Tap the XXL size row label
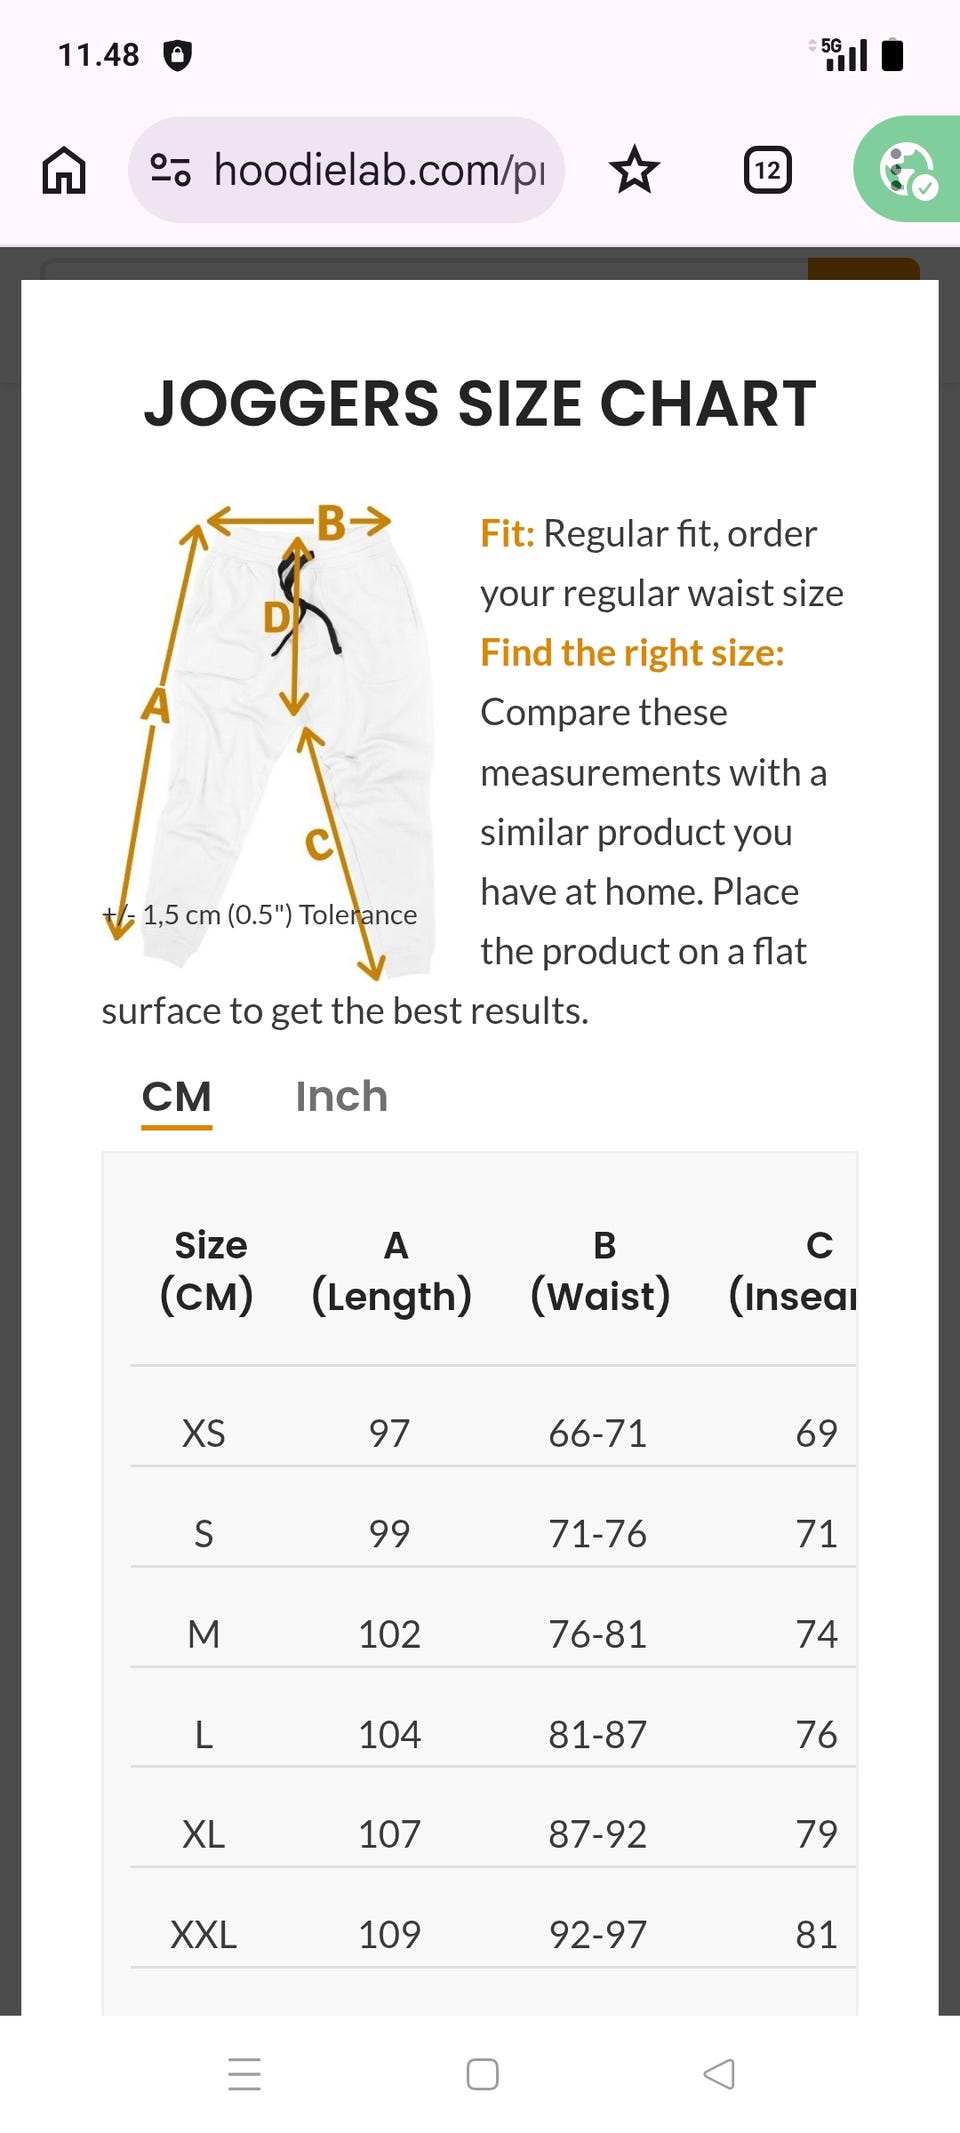The height and width of the screenshot is (2133, 960). click(x=204, y=1935)
